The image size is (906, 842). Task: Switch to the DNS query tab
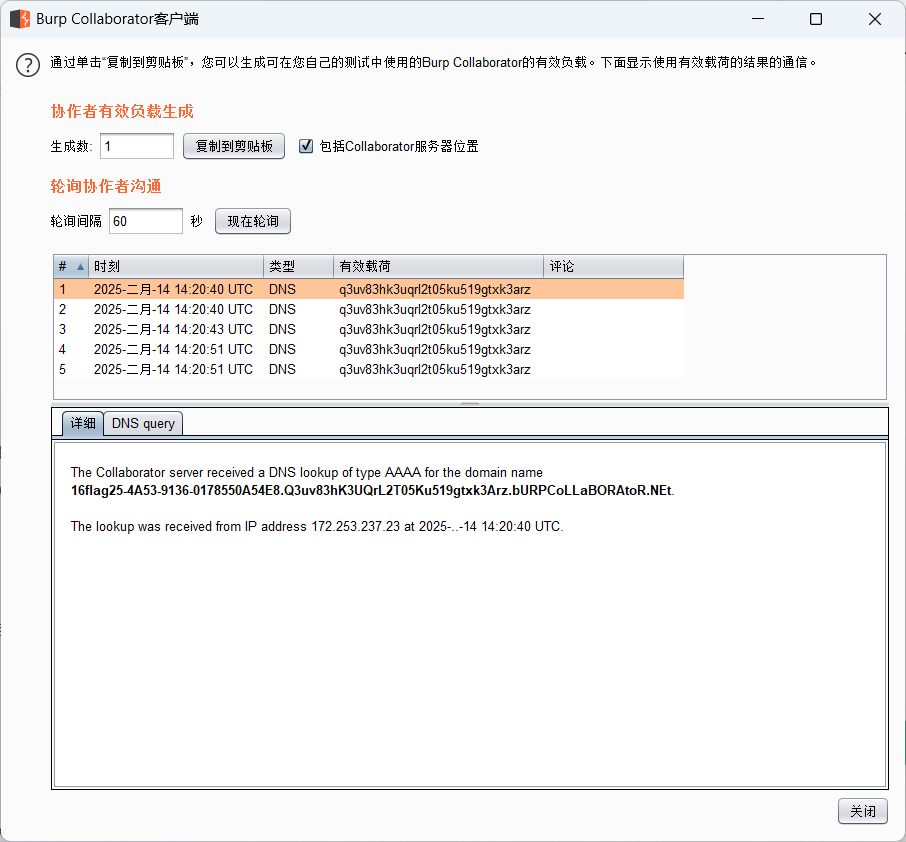142,423
